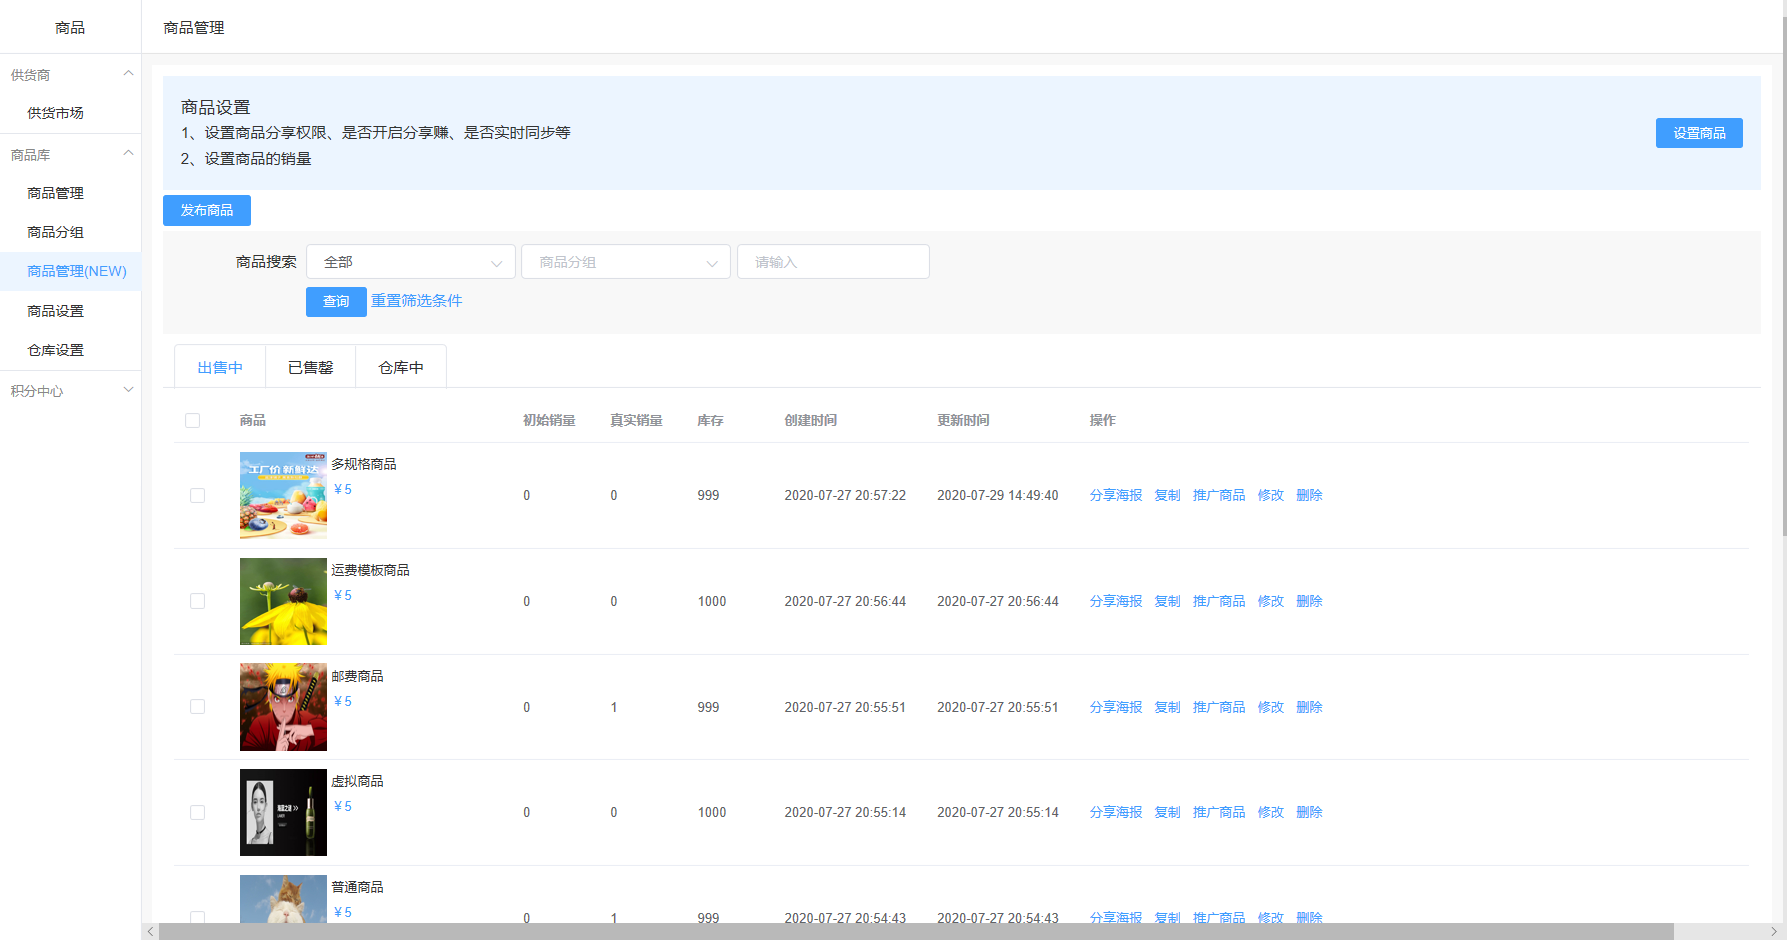The height and width of the screenshot is (940, 1787).
Task: Click 修改 for 多规格商品
Action: [1271, 496]
